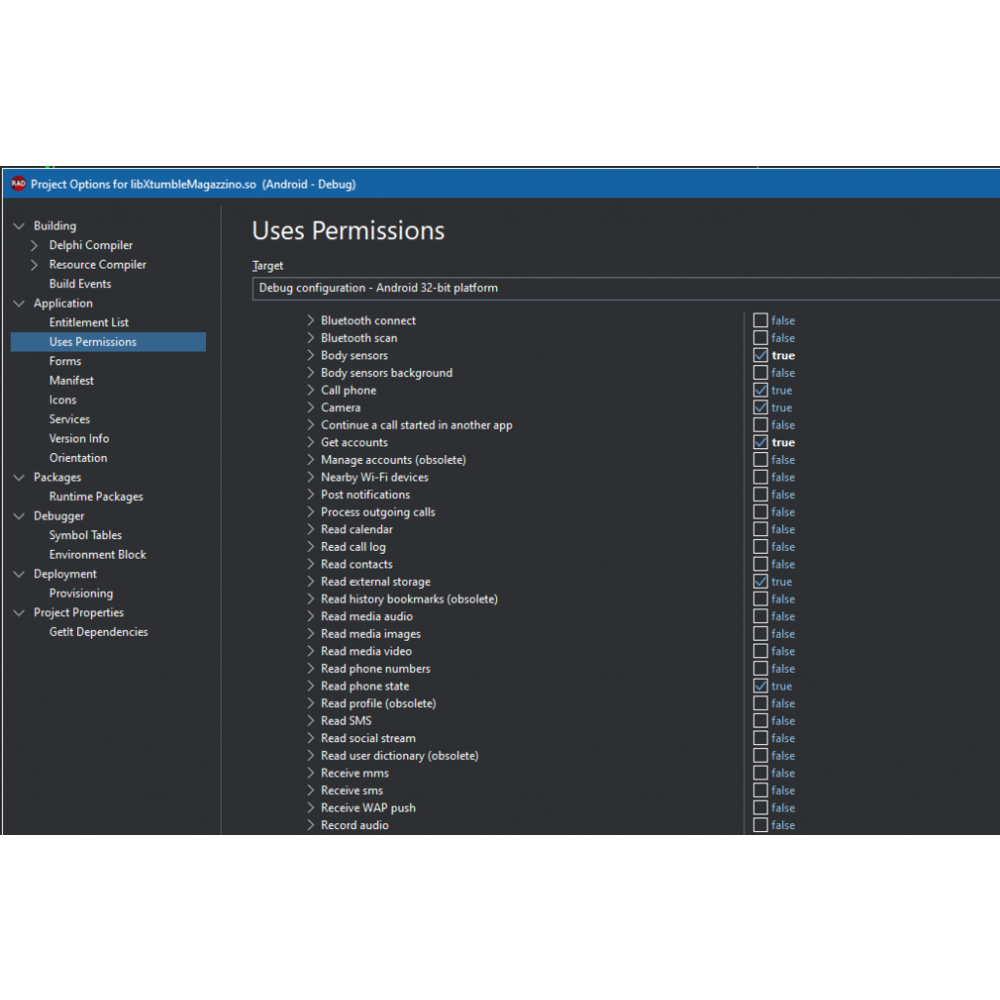Go to the Version Info page
Viewport: 1000px width, 1000px height.
79,439
